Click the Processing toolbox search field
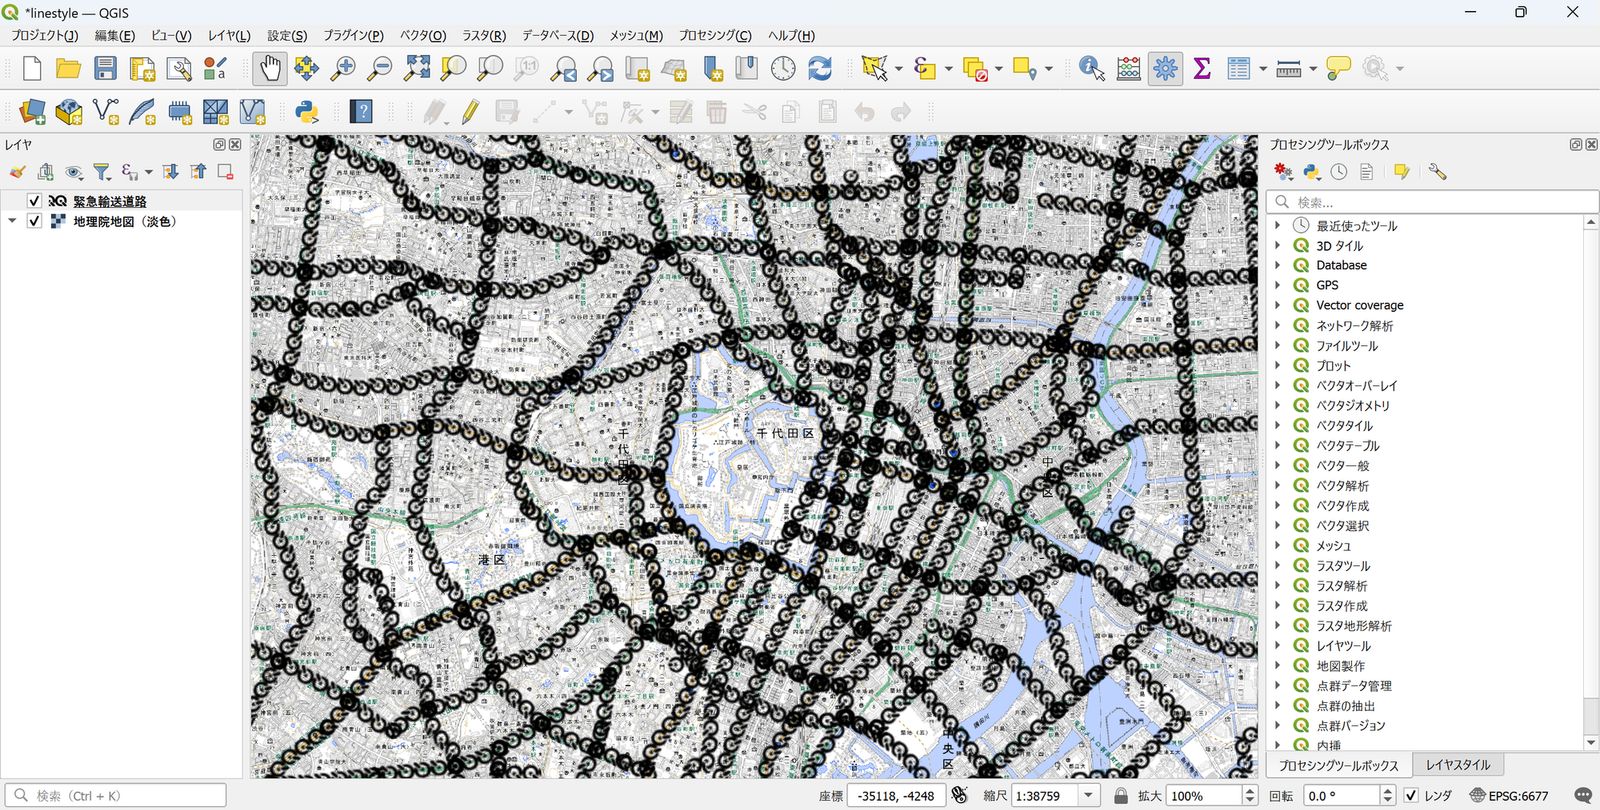The width and height of the screenshot is (1600, 810). pos(1432,201)
